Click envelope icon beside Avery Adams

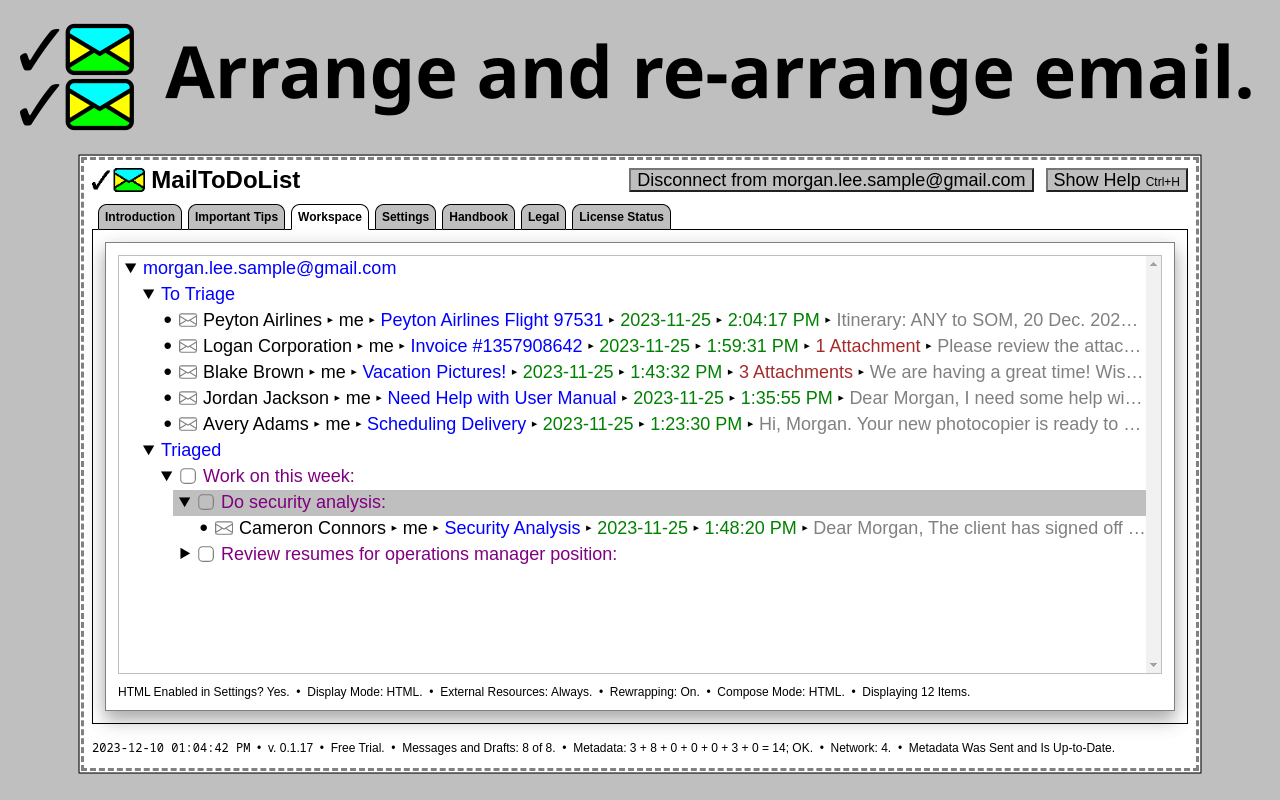point(188,424)
